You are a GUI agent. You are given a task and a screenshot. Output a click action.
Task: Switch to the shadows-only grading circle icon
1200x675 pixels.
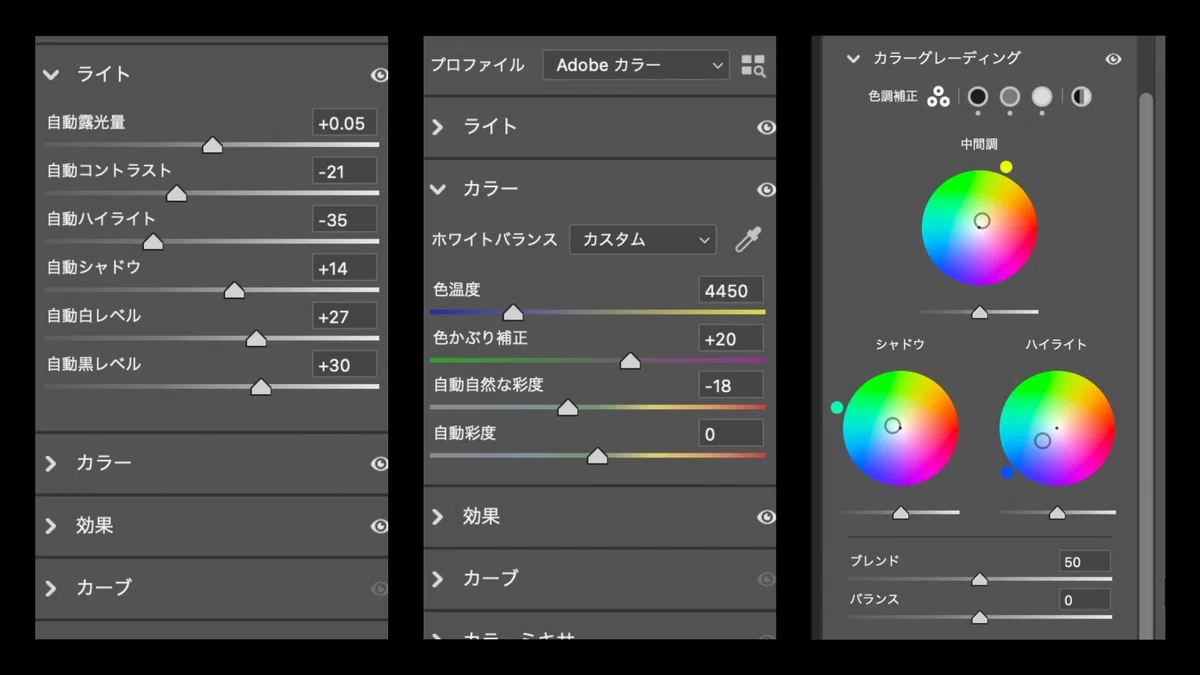click(x=978, y=97)
